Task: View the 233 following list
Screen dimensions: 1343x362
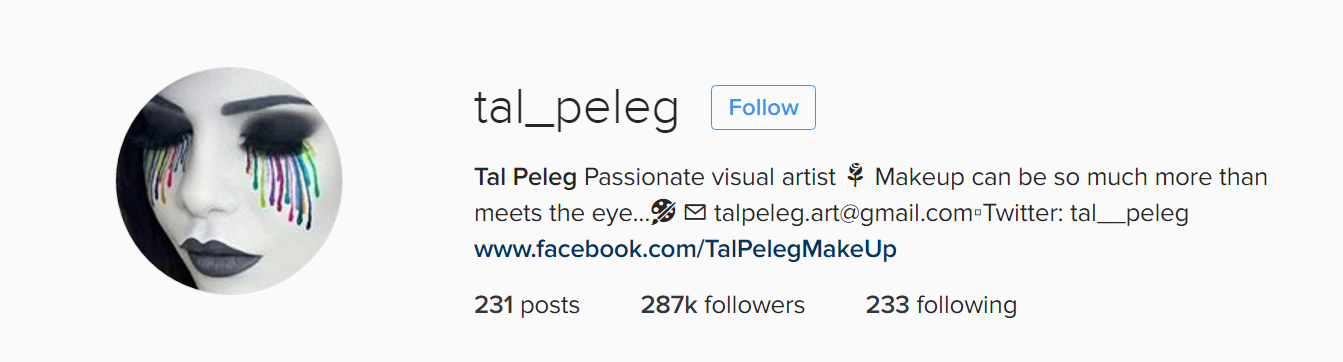Action: click(941, 305)
